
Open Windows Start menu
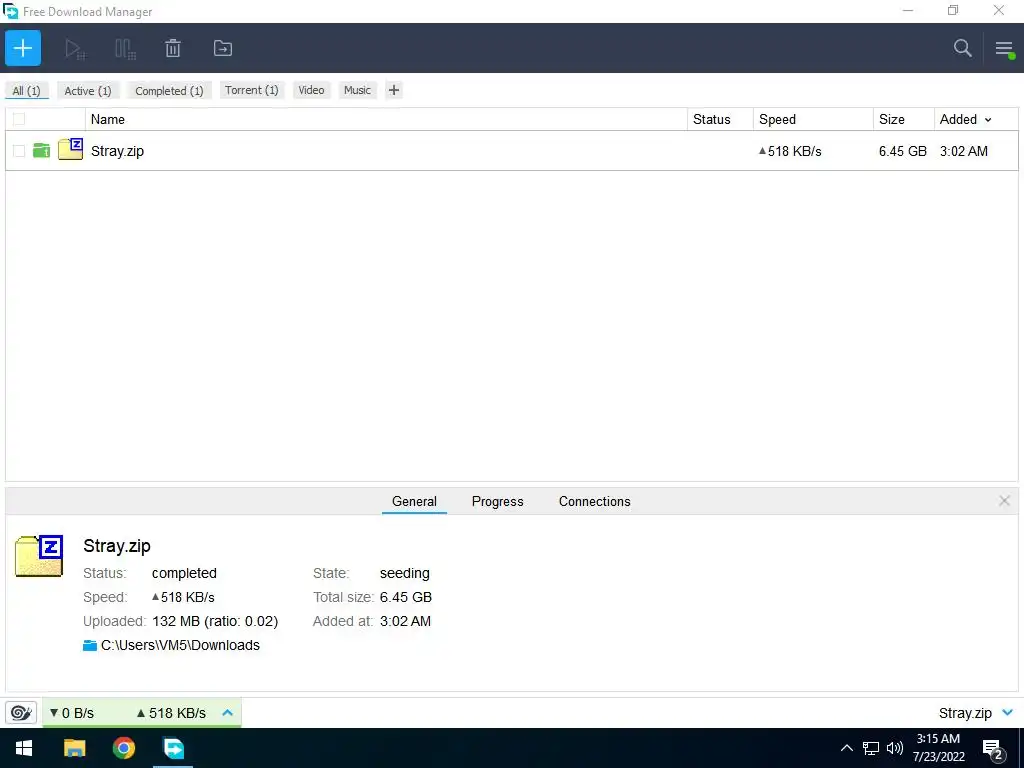click(x=24, y=748)
